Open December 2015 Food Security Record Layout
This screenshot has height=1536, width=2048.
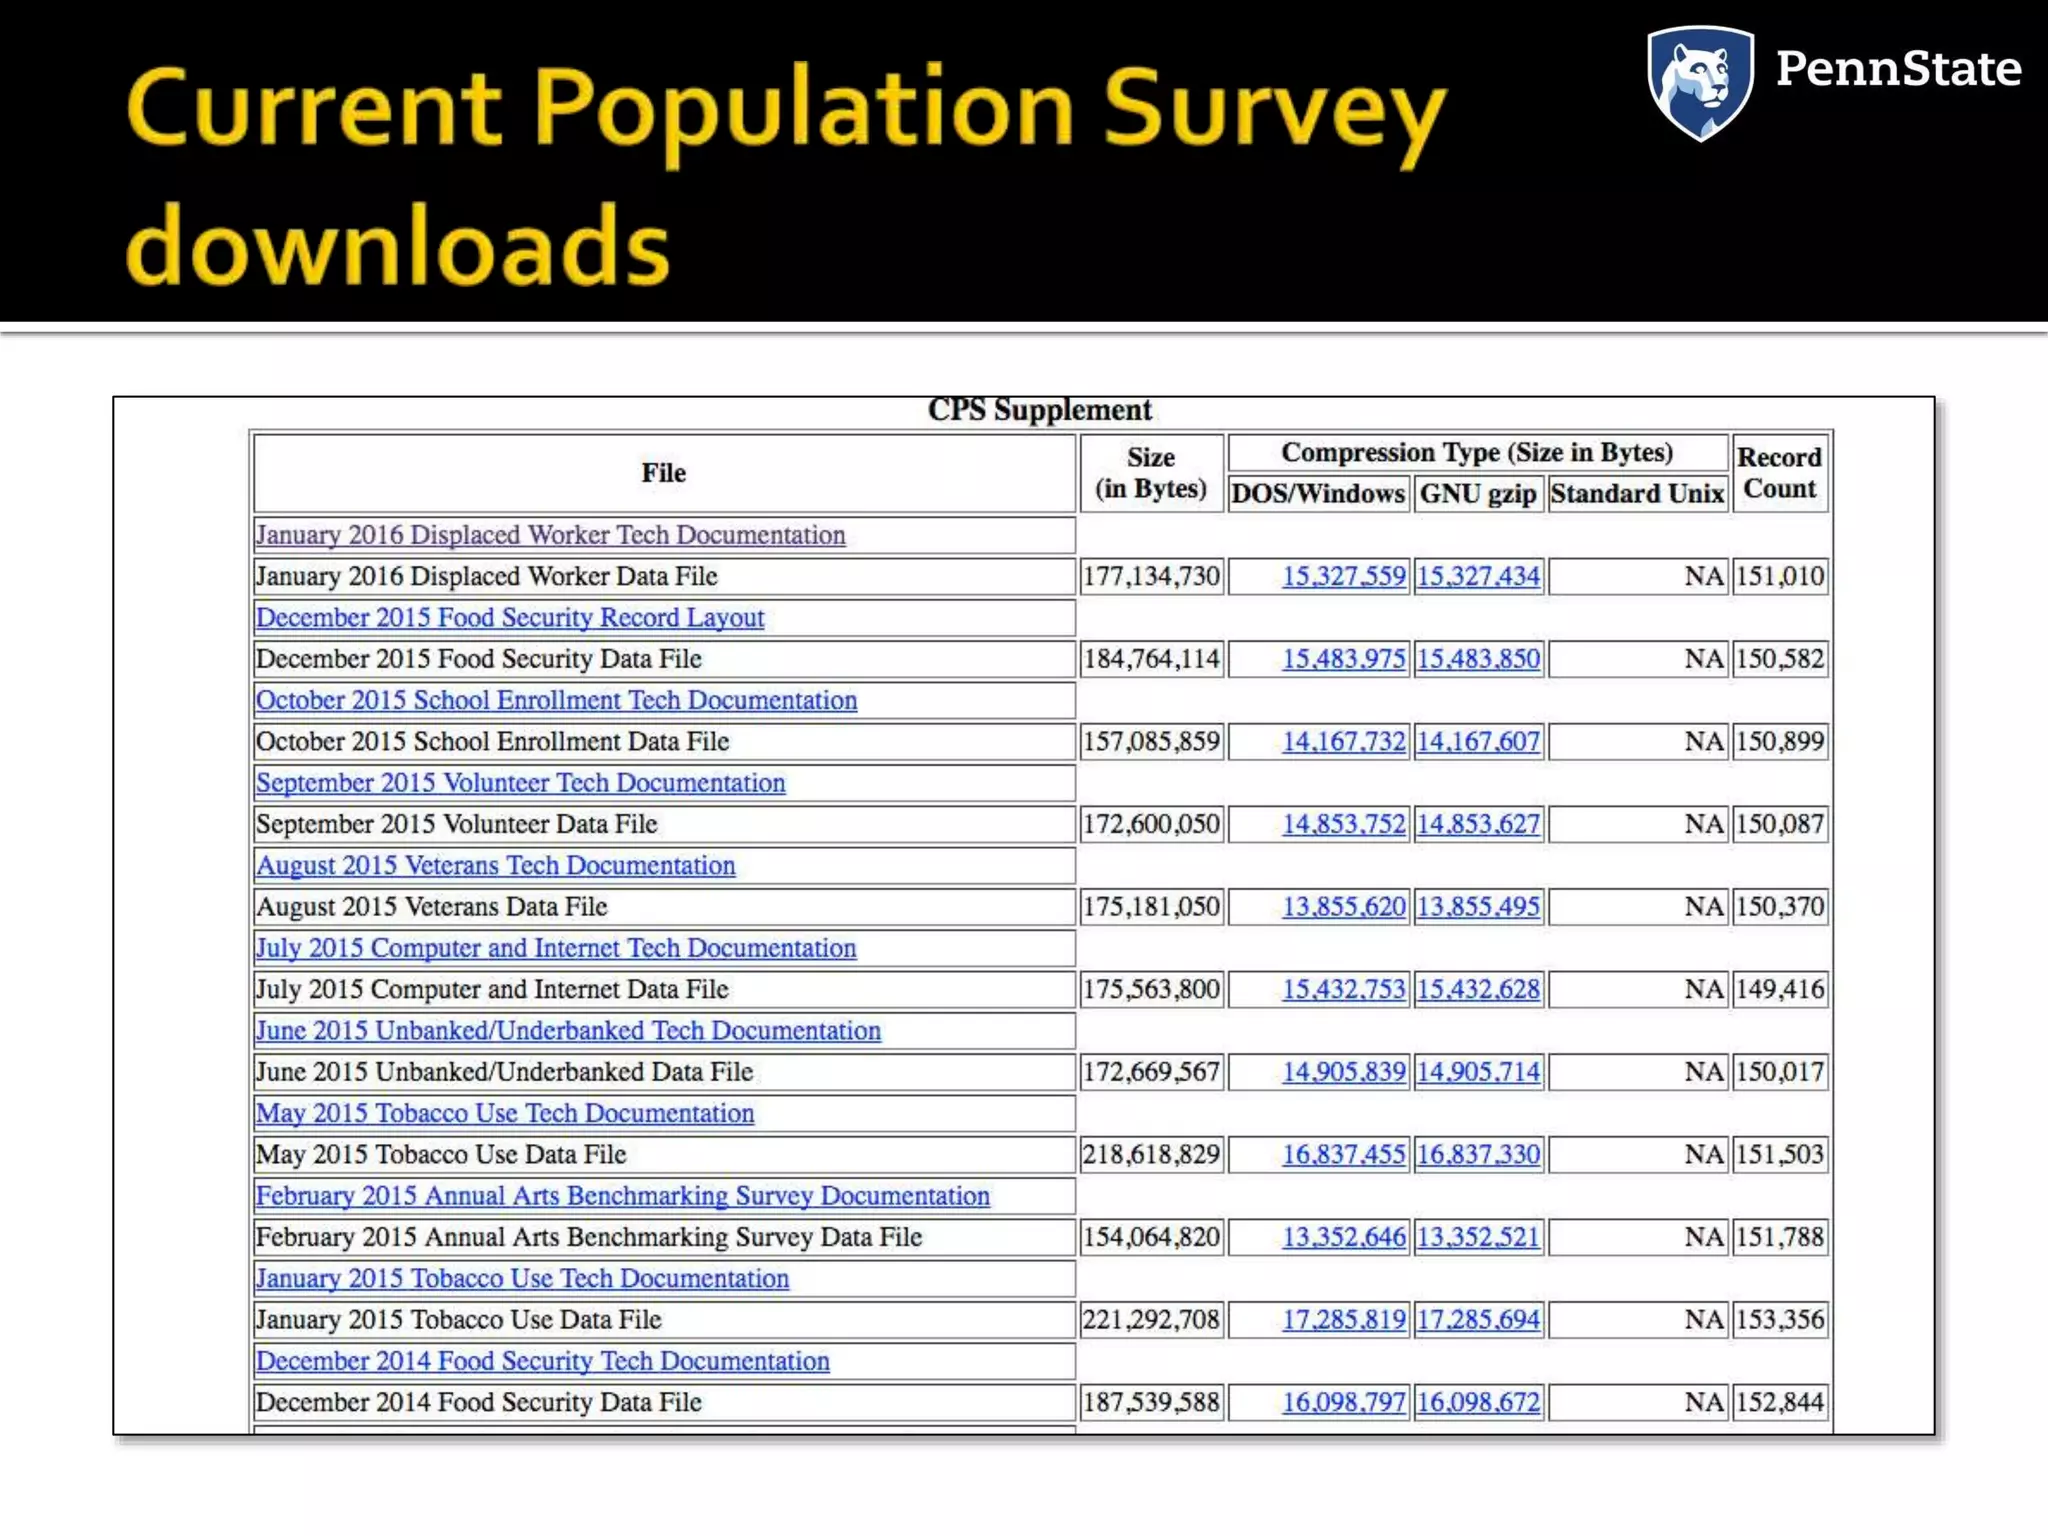coord(510,618)
